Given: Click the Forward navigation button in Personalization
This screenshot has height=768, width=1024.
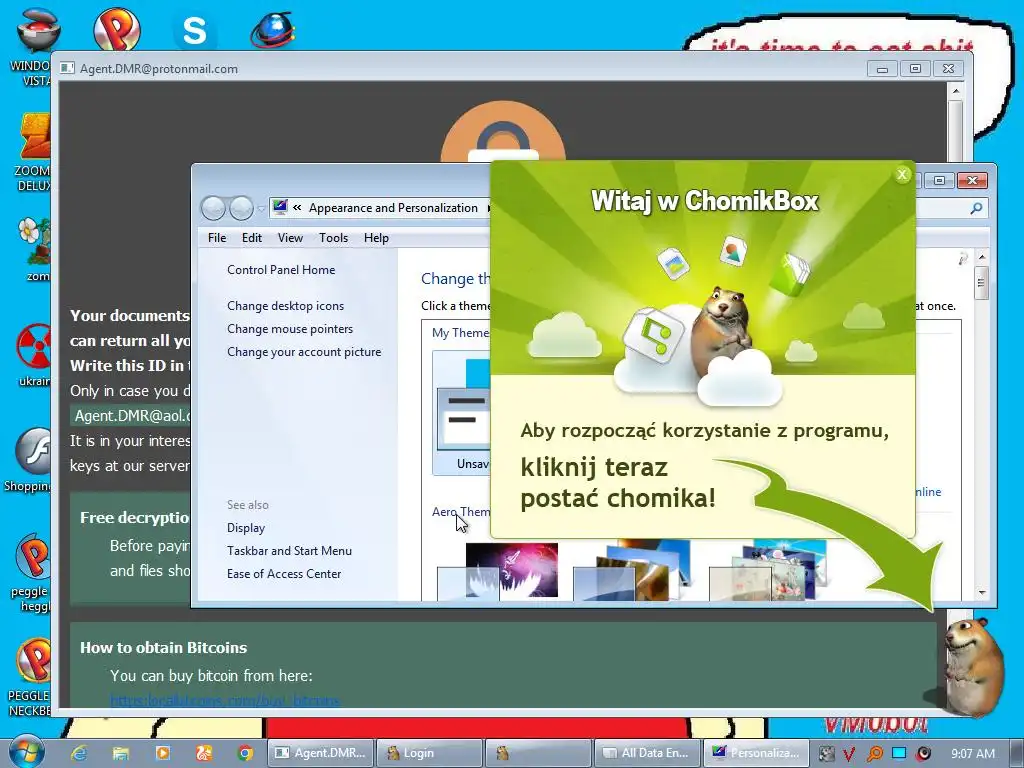Looking at the screenshot, I should 241,208.
